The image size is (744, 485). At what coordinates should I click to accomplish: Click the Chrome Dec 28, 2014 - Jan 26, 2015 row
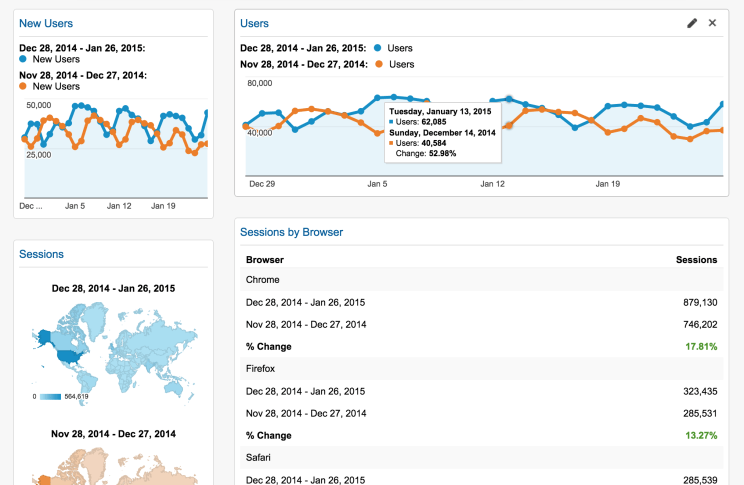pyautogui.click(x=482, y=302)
